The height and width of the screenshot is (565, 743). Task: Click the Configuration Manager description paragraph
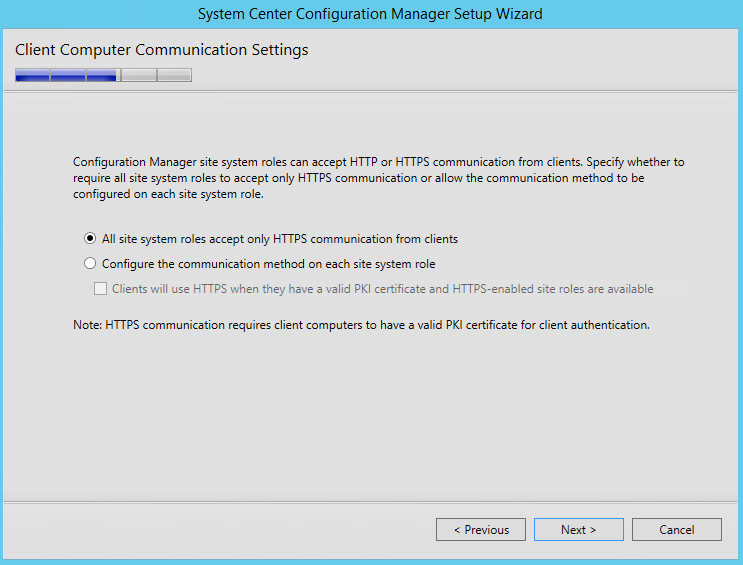pos(379,178)
